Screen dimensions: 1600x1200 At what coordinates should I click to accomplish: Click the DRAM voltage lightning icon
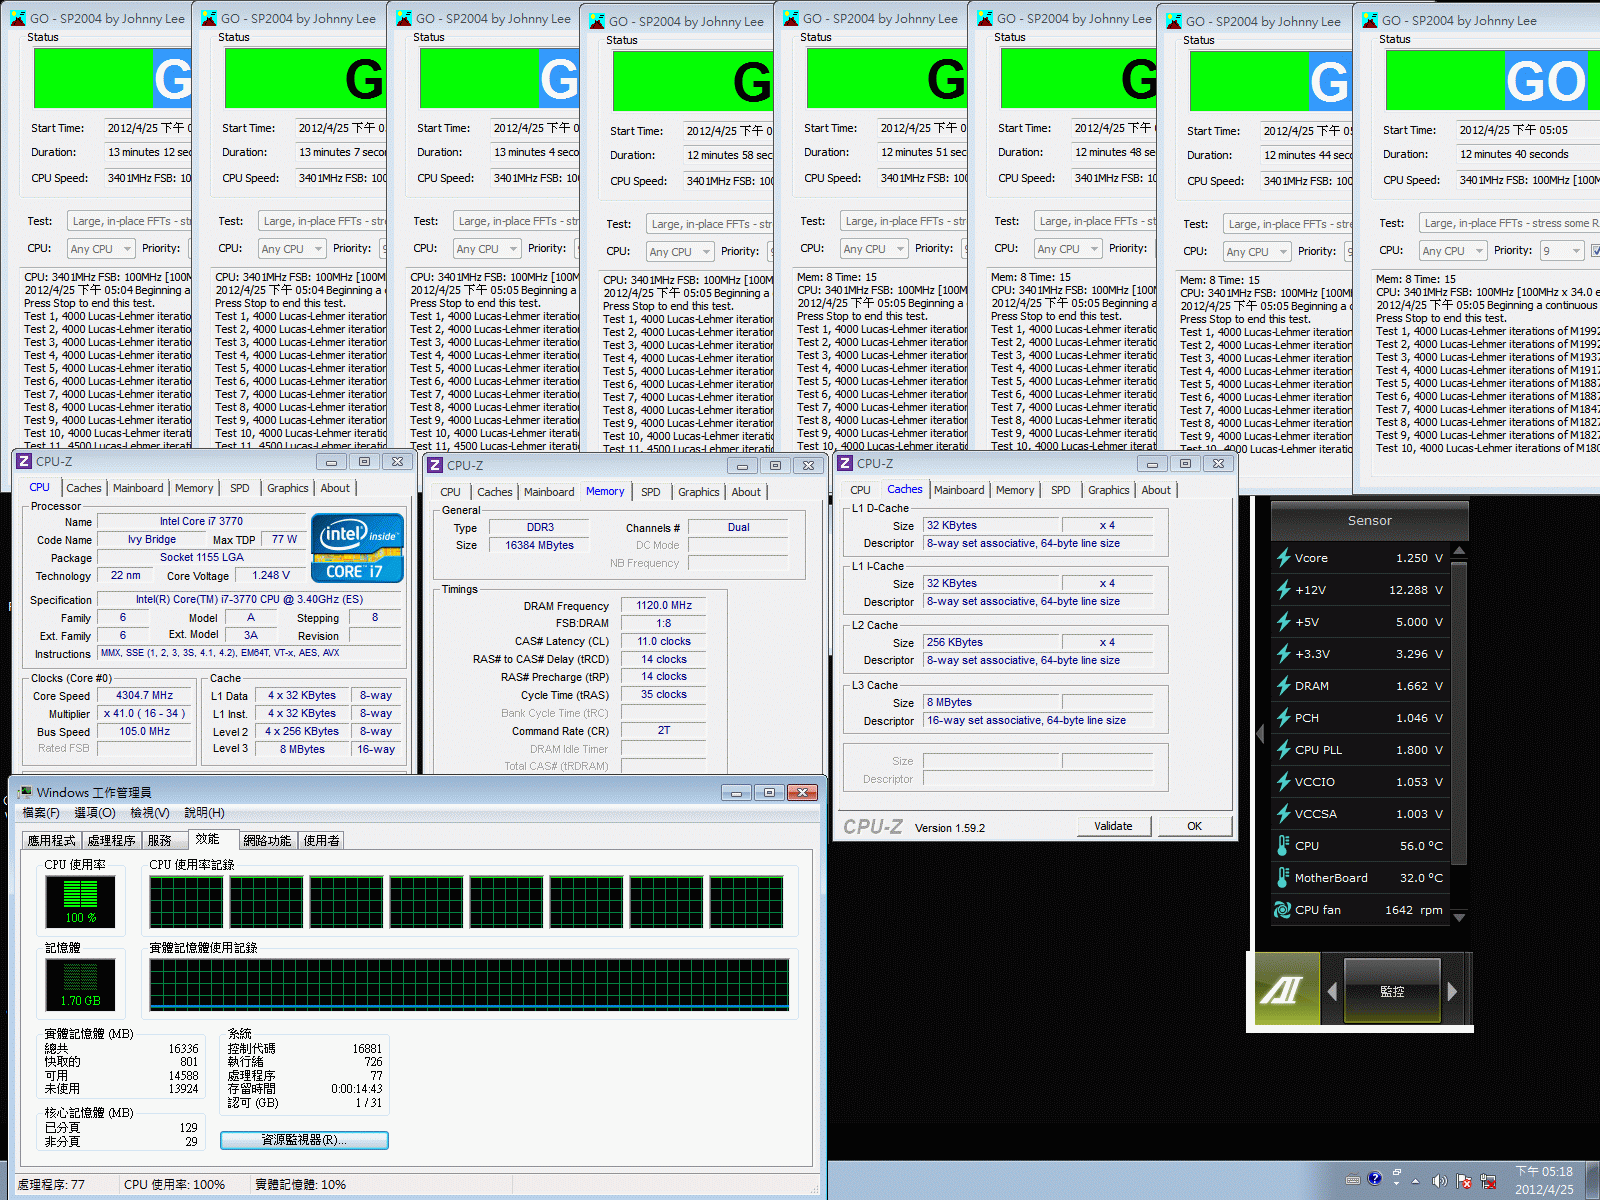pyautogui.click(x=1283, y=686)
